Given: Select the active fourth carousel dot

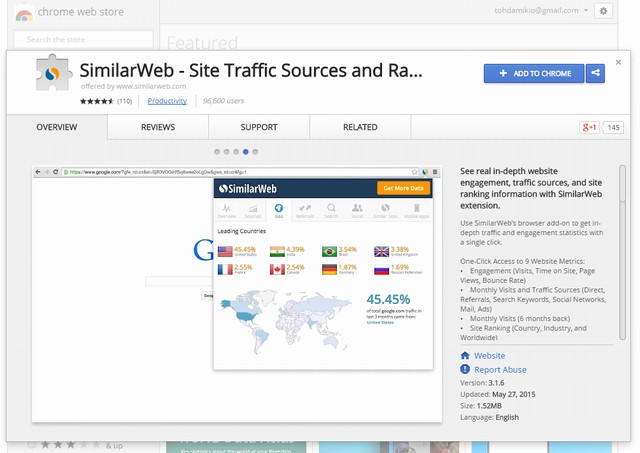Looking at the screenshot, I should (x=245, y=152).
